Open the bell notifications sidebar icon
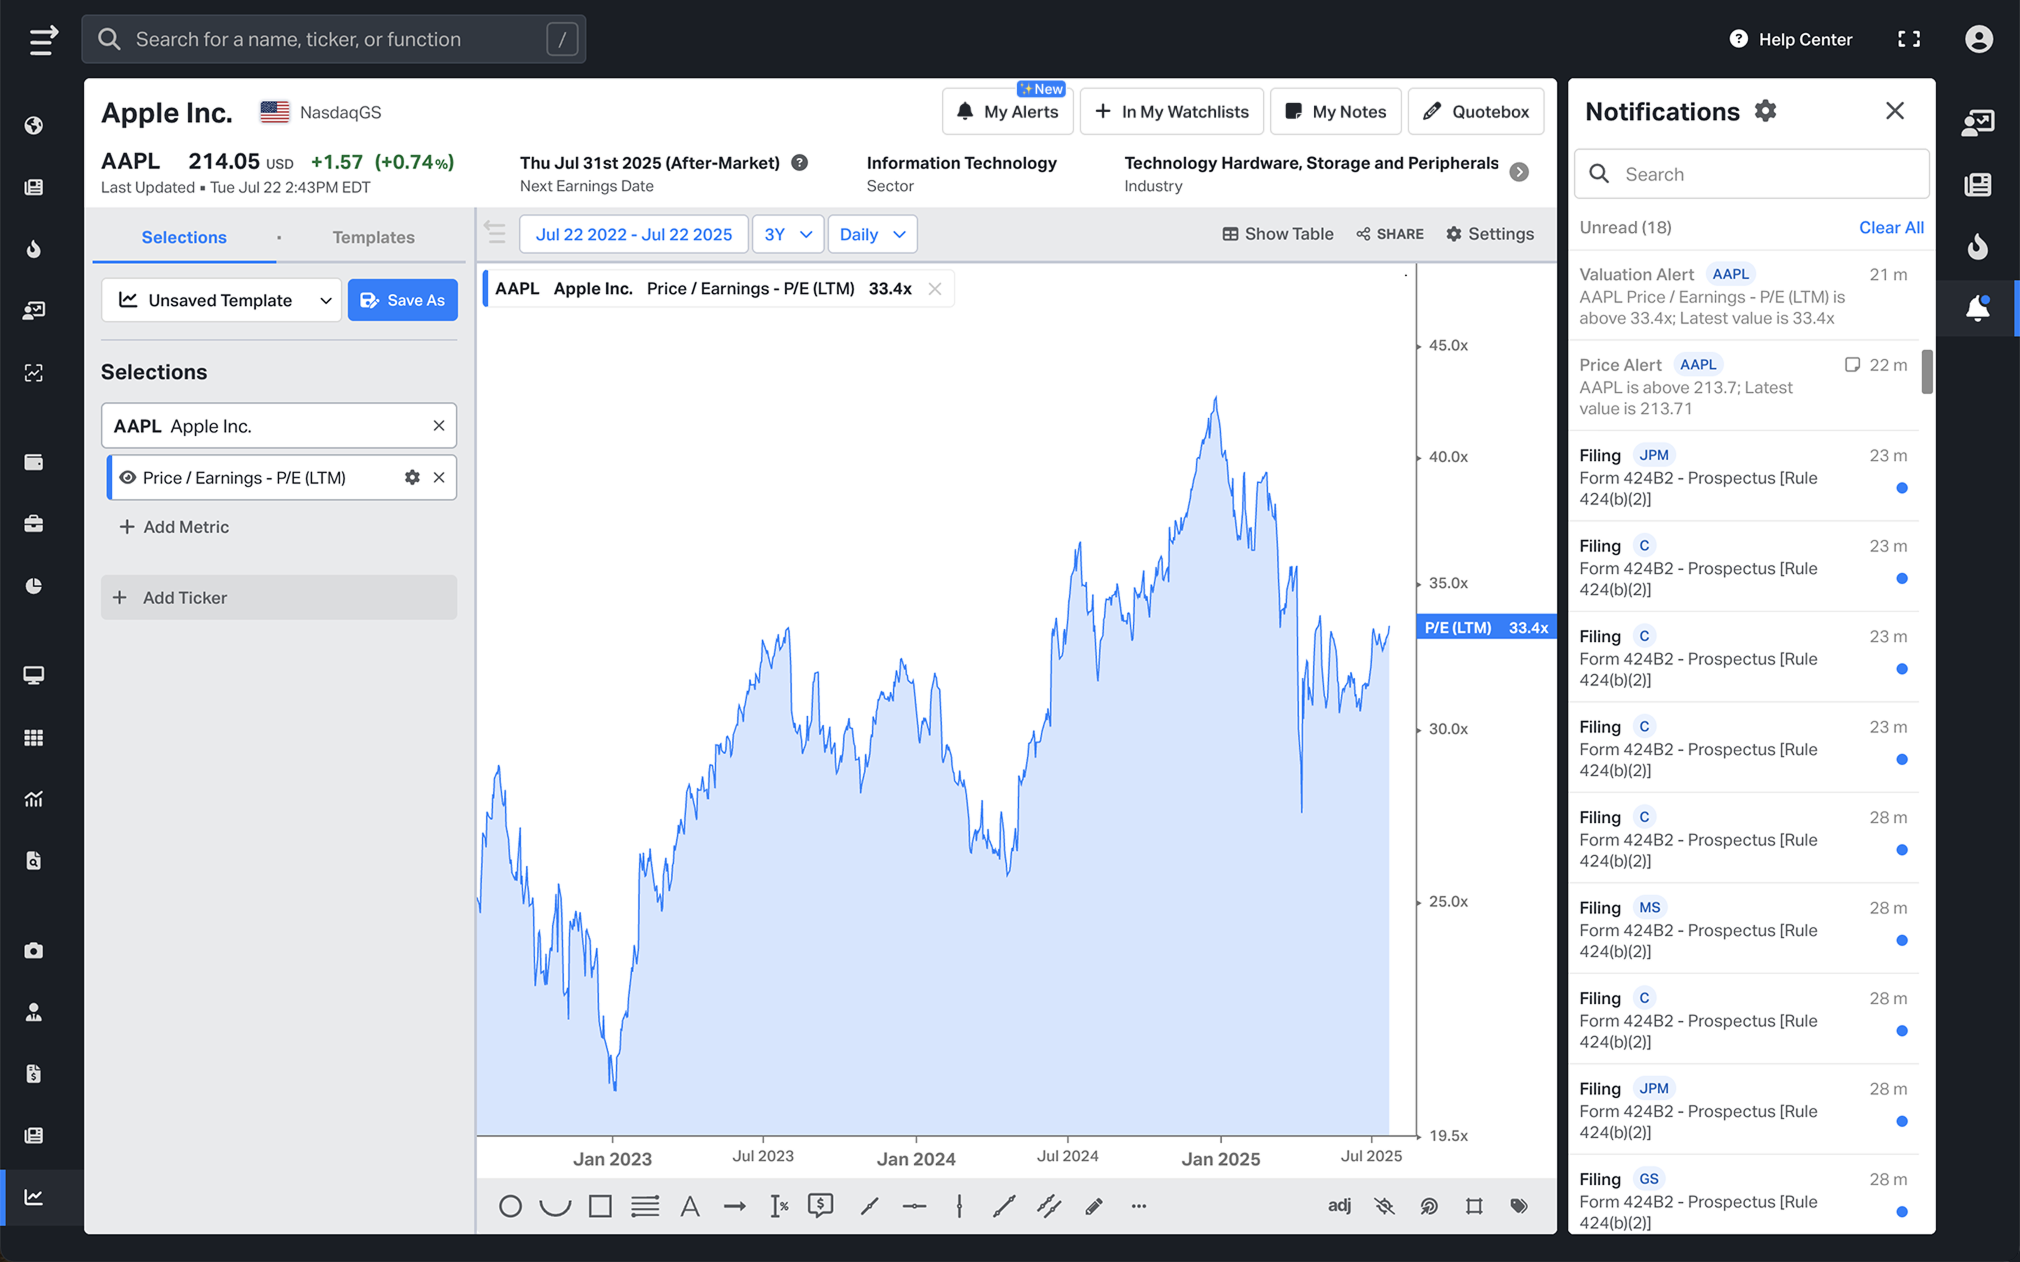 click(x=1978, y=308)
